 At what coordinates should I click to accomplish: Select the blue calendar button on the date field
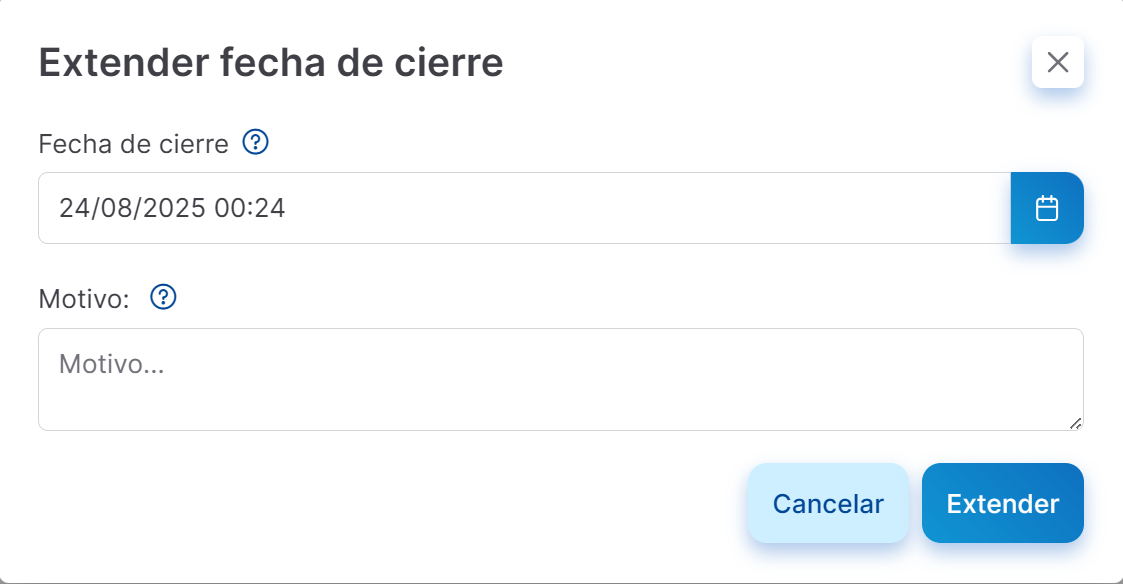click(1047, 208)
